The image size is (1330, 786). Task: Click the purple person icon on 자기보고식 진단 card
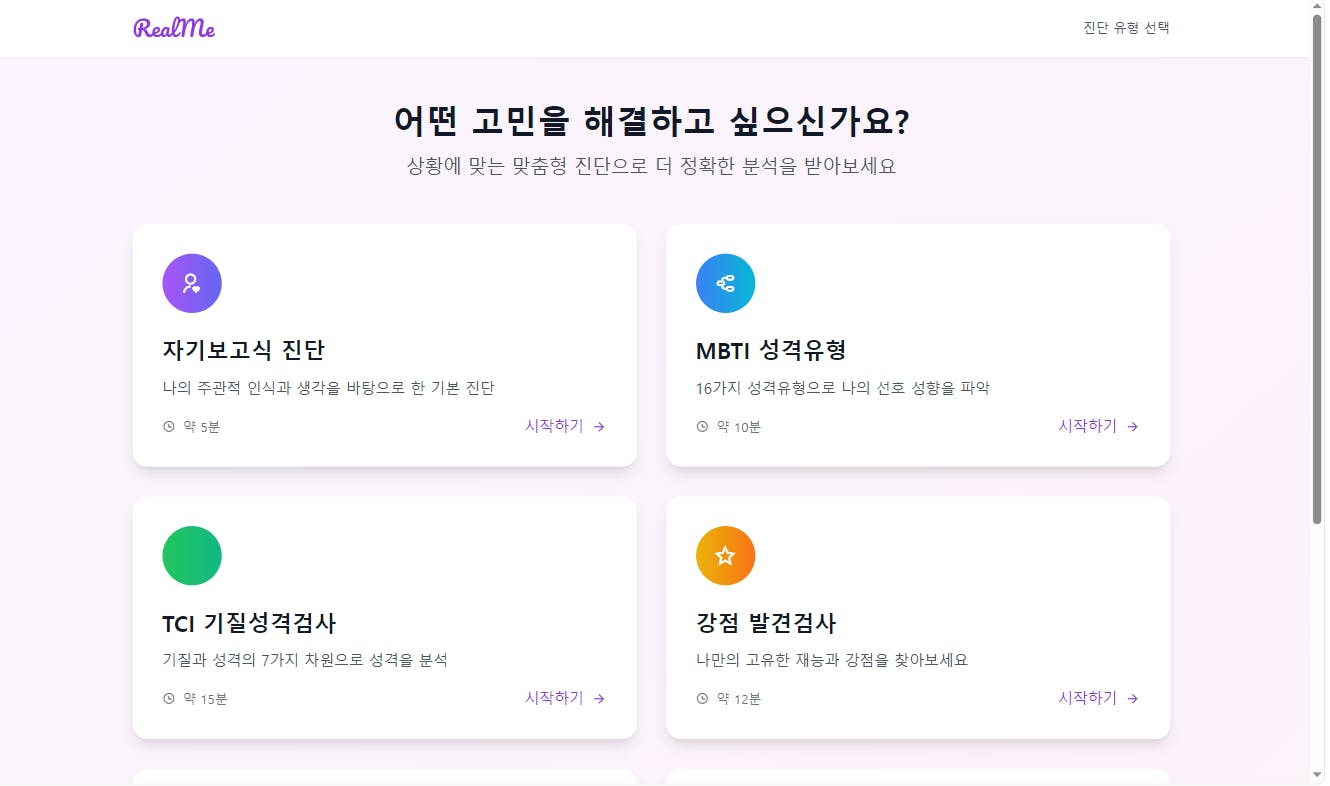[192, 283]
